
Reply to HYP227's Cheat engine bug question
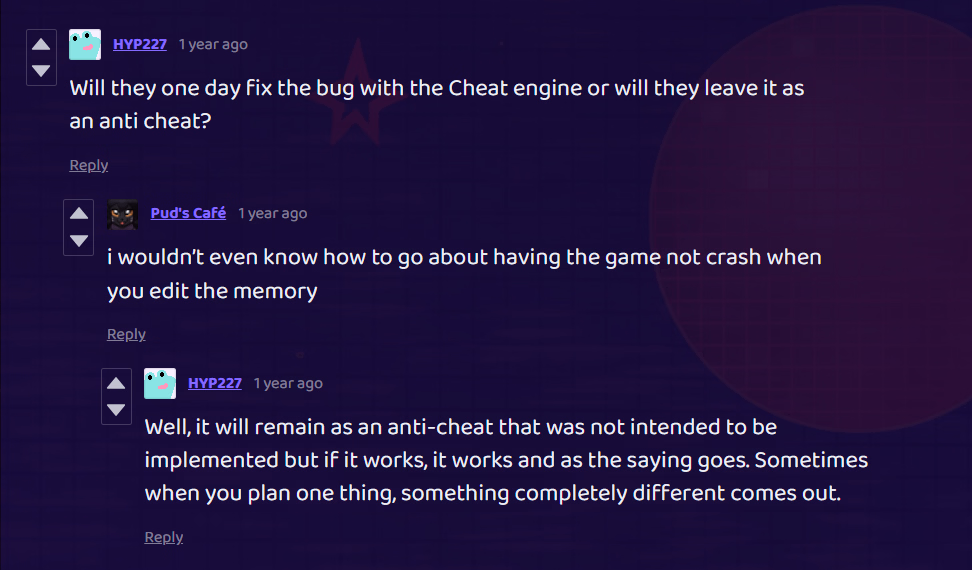(89, 165)
